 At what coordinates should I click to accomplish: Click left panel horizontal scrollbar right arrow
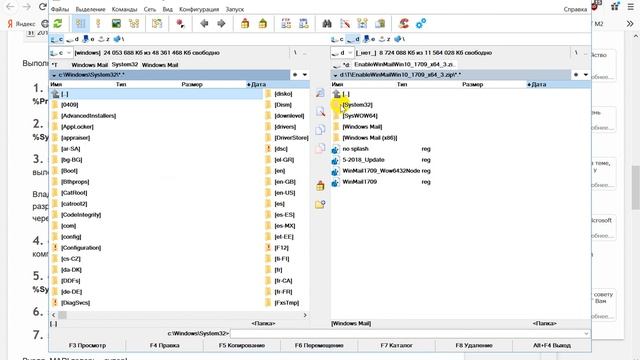click(x=305, y=315)
